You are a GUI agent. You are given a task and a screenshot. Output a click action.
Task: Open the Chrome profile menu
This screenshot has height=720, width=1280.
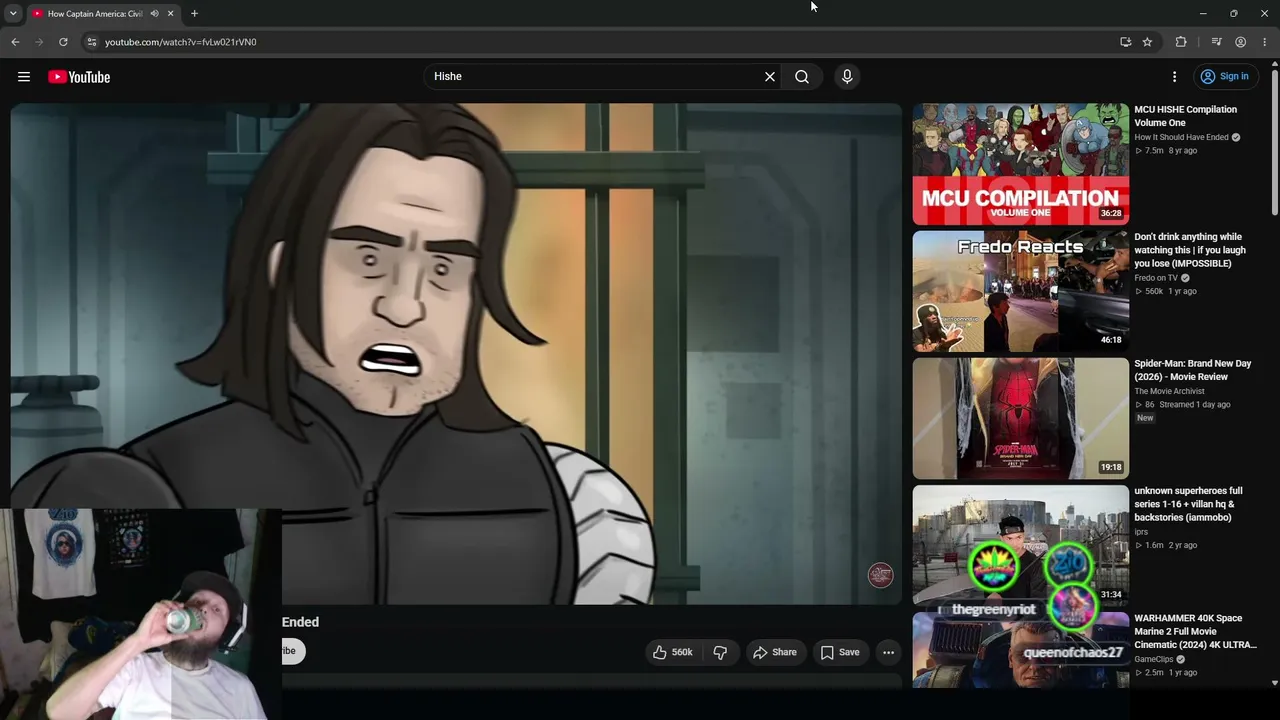[1240, 42]
